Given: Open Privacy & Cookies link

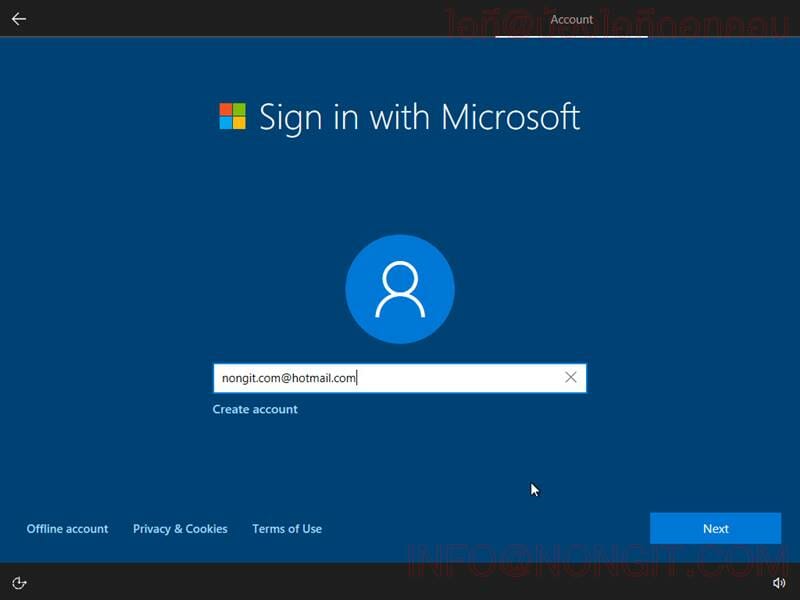Looking at the screenshot, I should pos(180,529).
